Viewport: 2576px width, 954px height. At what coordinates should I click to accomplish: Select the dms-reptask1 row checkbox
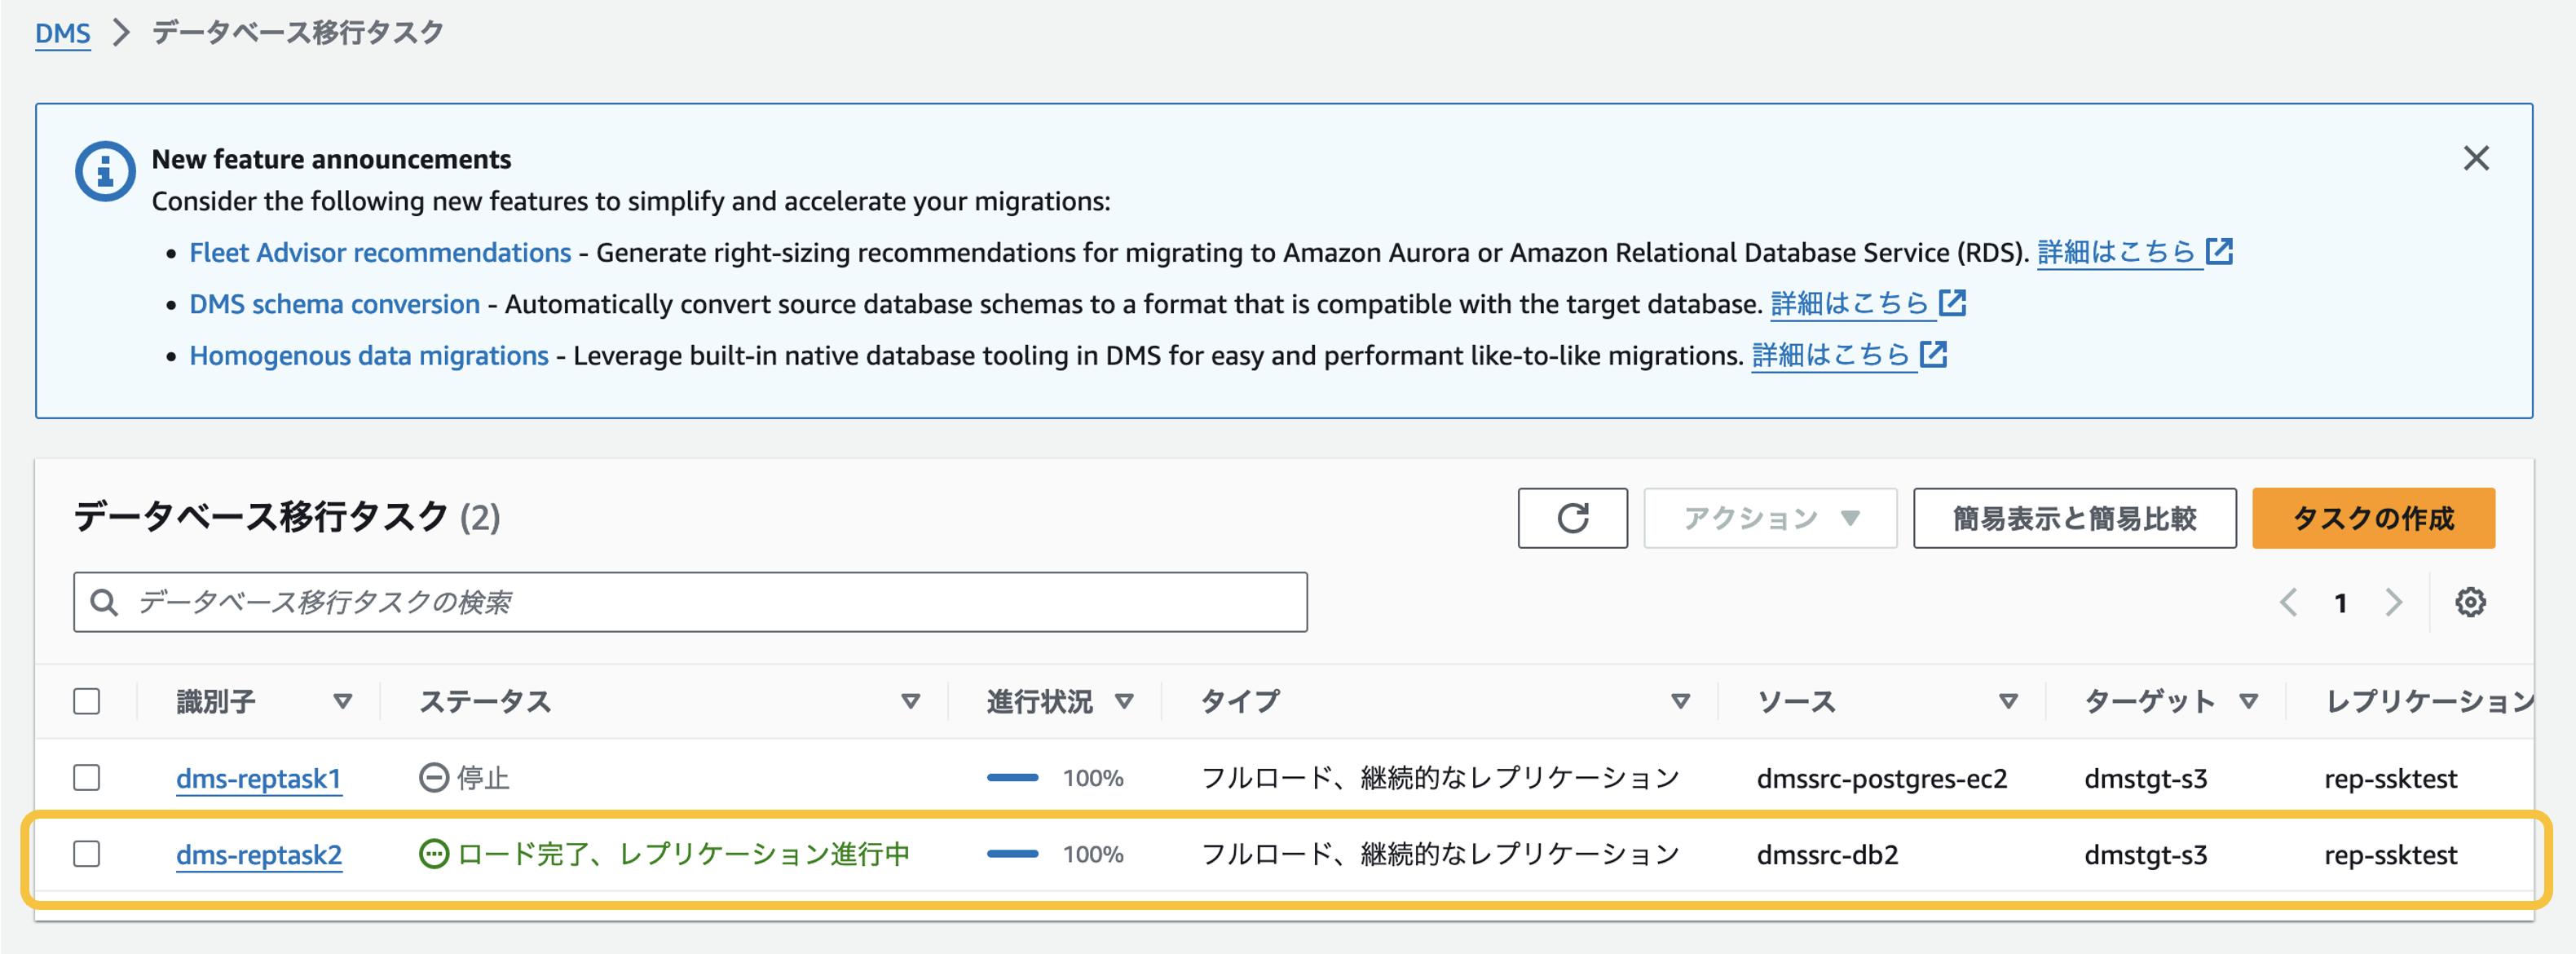pyautogui.click(x=87, y=777)
